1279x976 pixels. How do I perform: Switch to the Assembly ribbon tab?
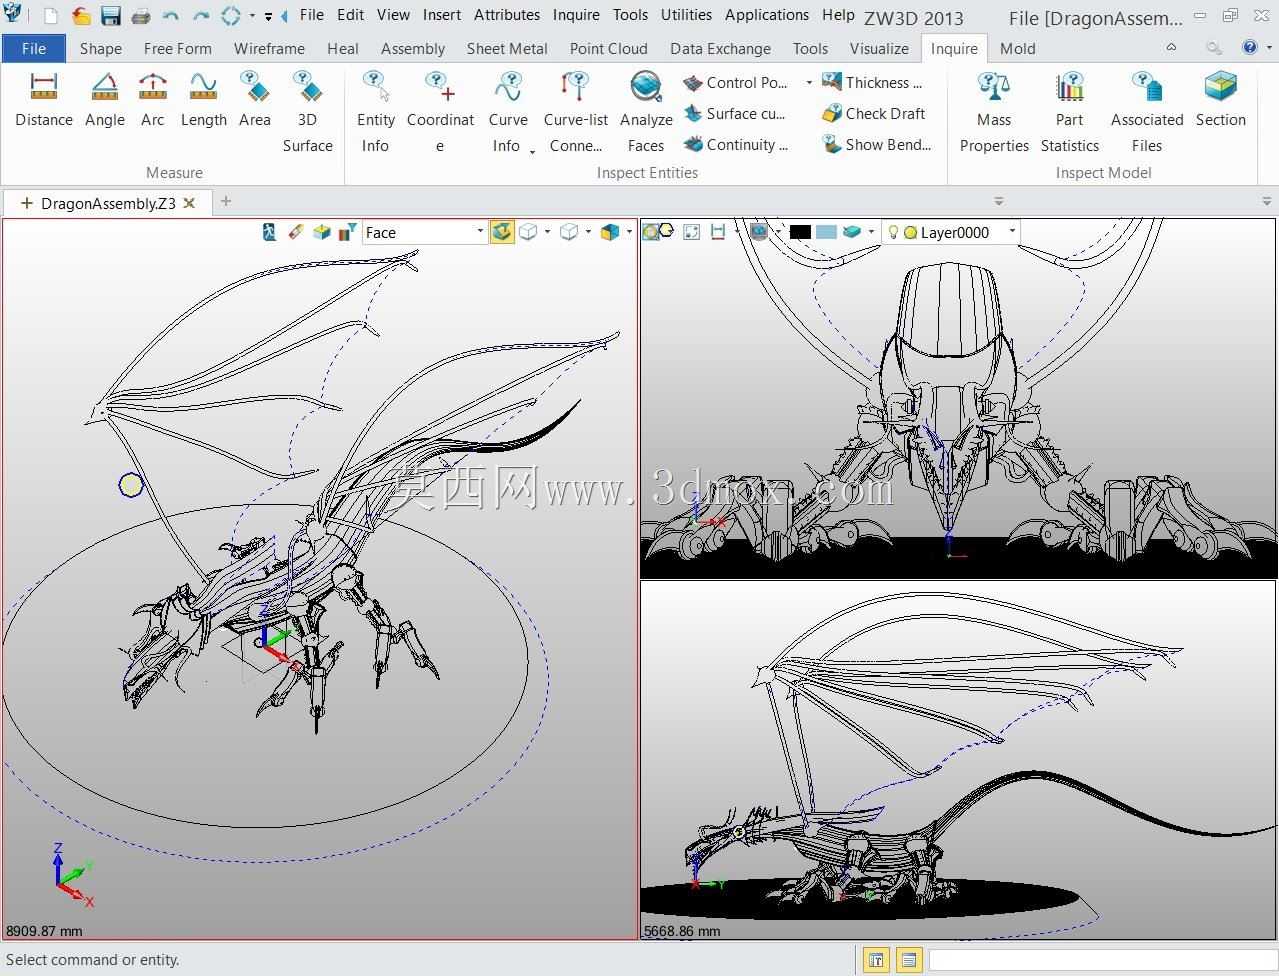tap(412, 48)
